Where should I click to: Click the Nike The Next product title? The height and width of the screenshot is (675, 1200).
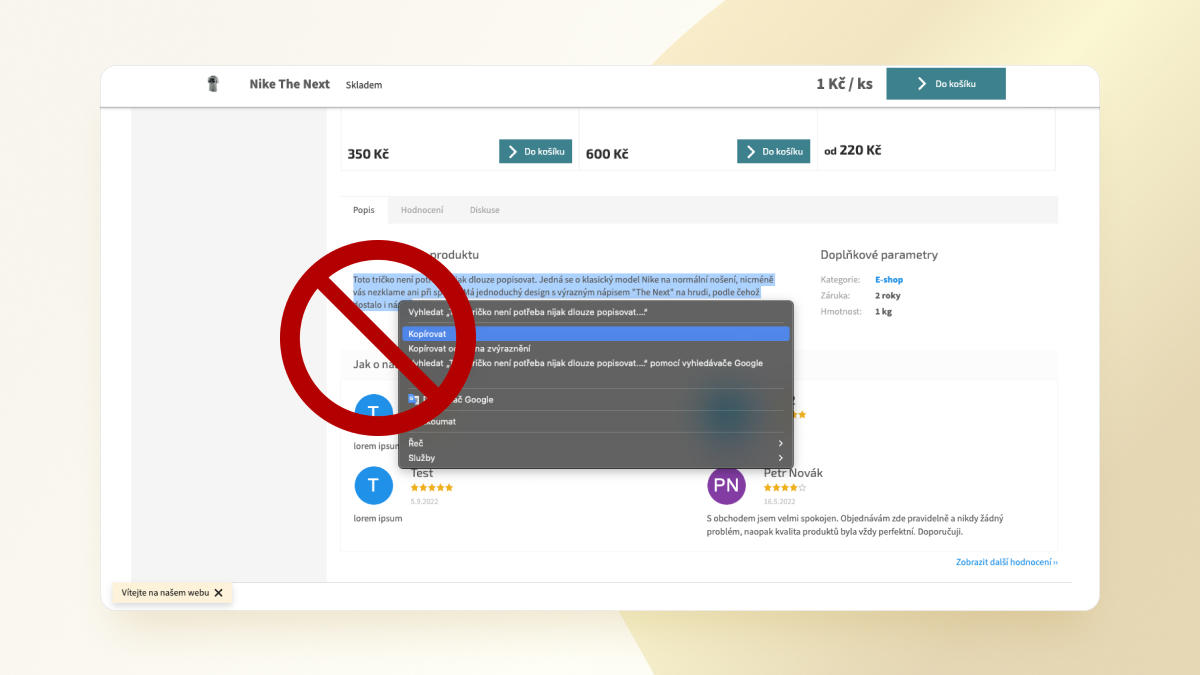pos(290,84)
